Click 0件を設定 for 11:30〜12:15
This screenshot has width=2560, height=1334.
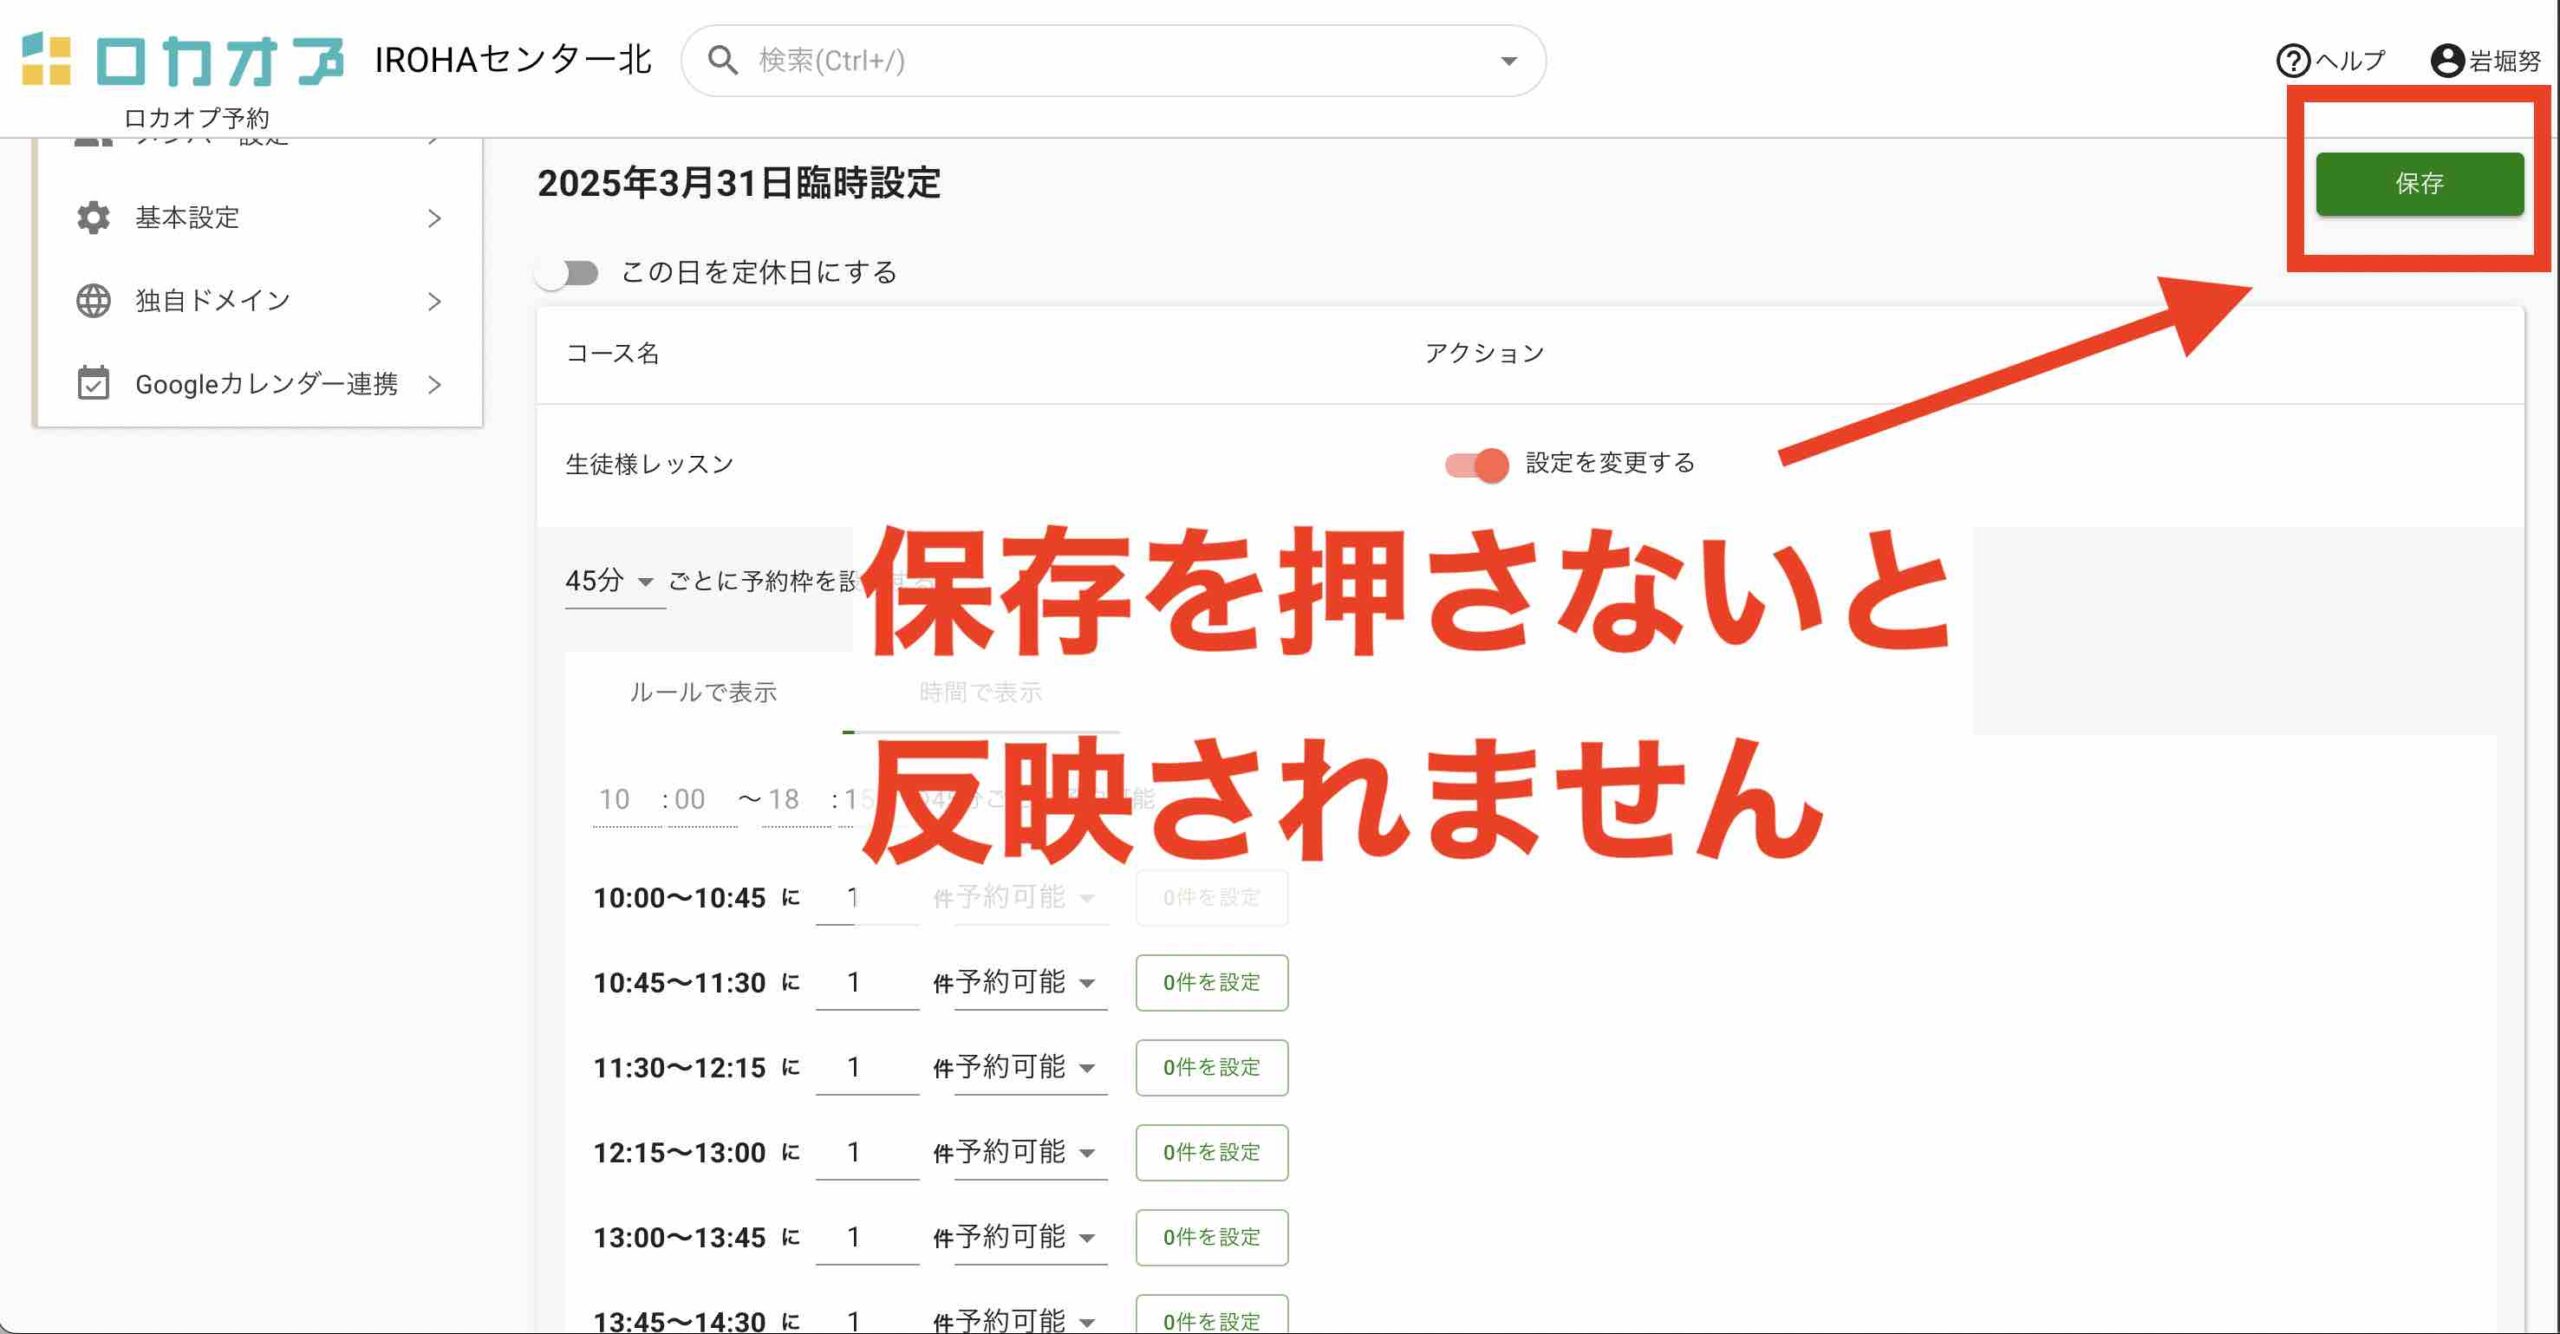pos(1211,1067)
